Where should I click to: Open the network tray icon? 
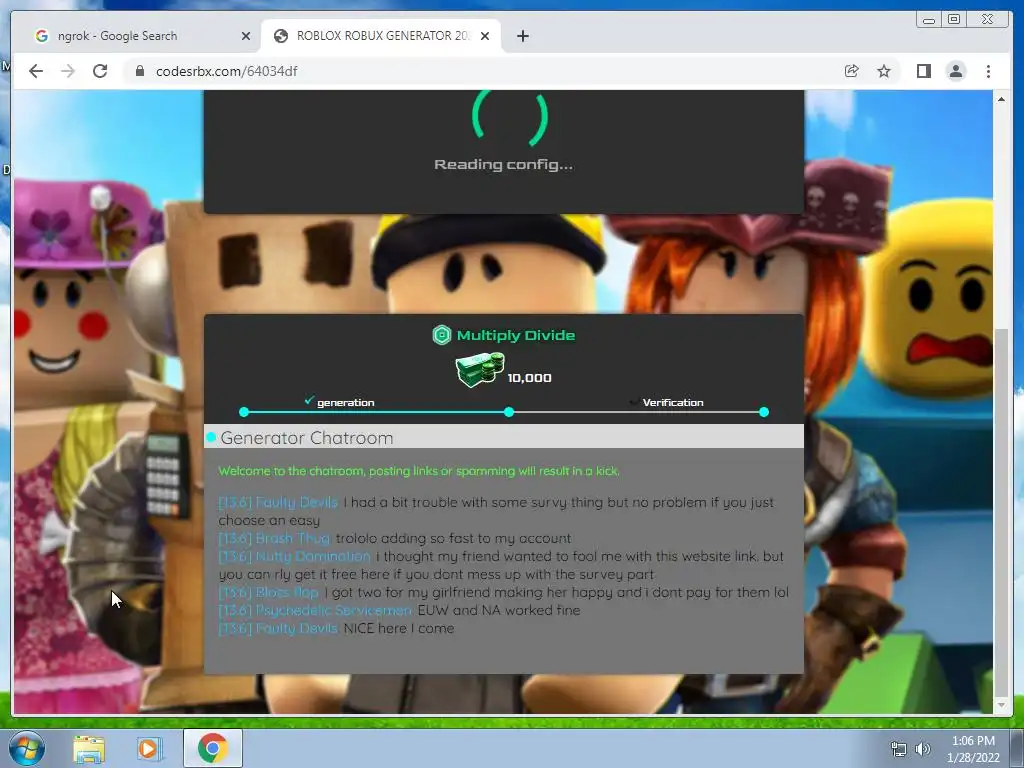click(x=899, y=750)
